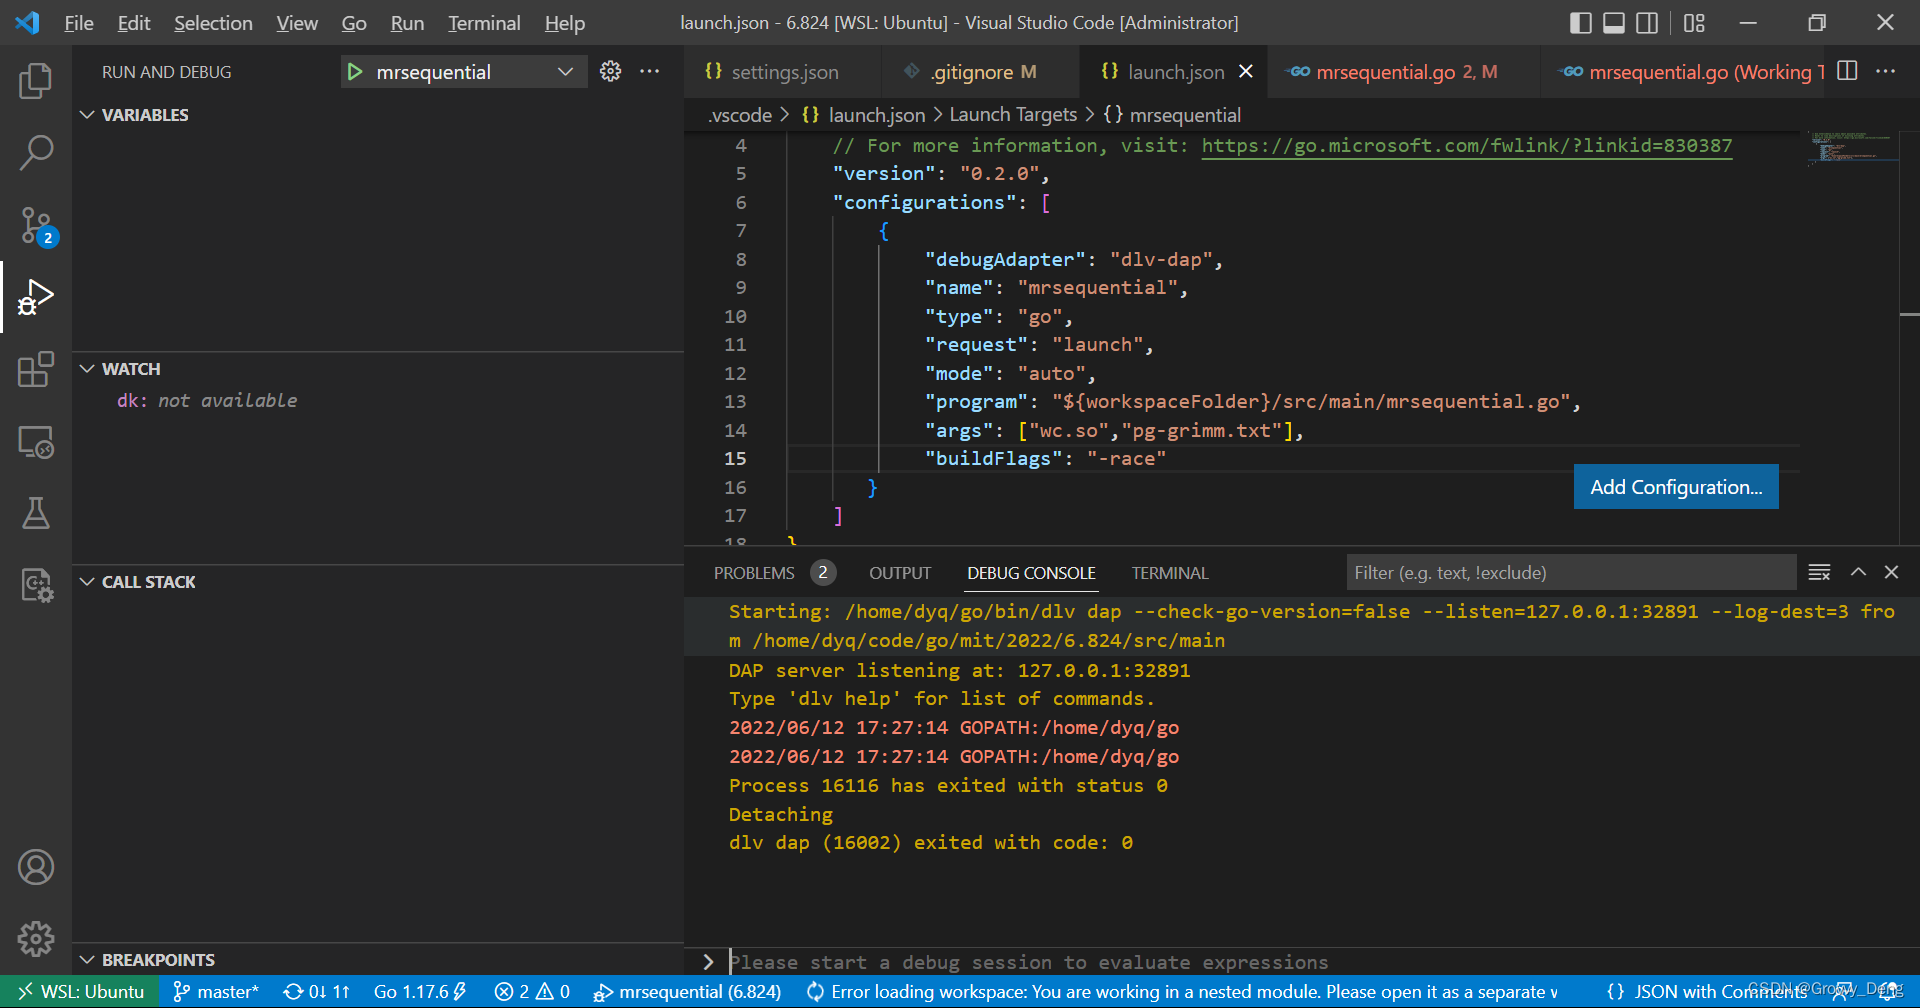Open the Explorer view
This screenshot has height=1008, width=1920.
[x=36, y=82]
